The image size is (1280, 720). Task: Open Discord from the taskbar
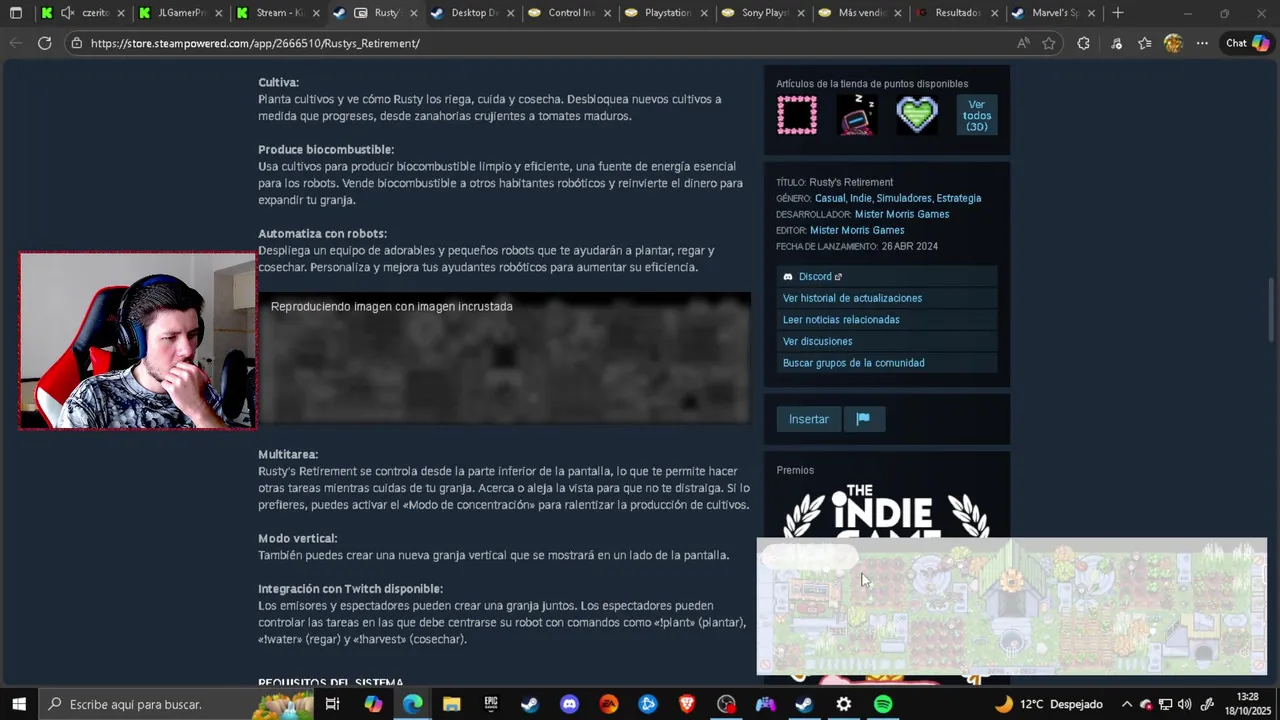(x=569, y=704)
